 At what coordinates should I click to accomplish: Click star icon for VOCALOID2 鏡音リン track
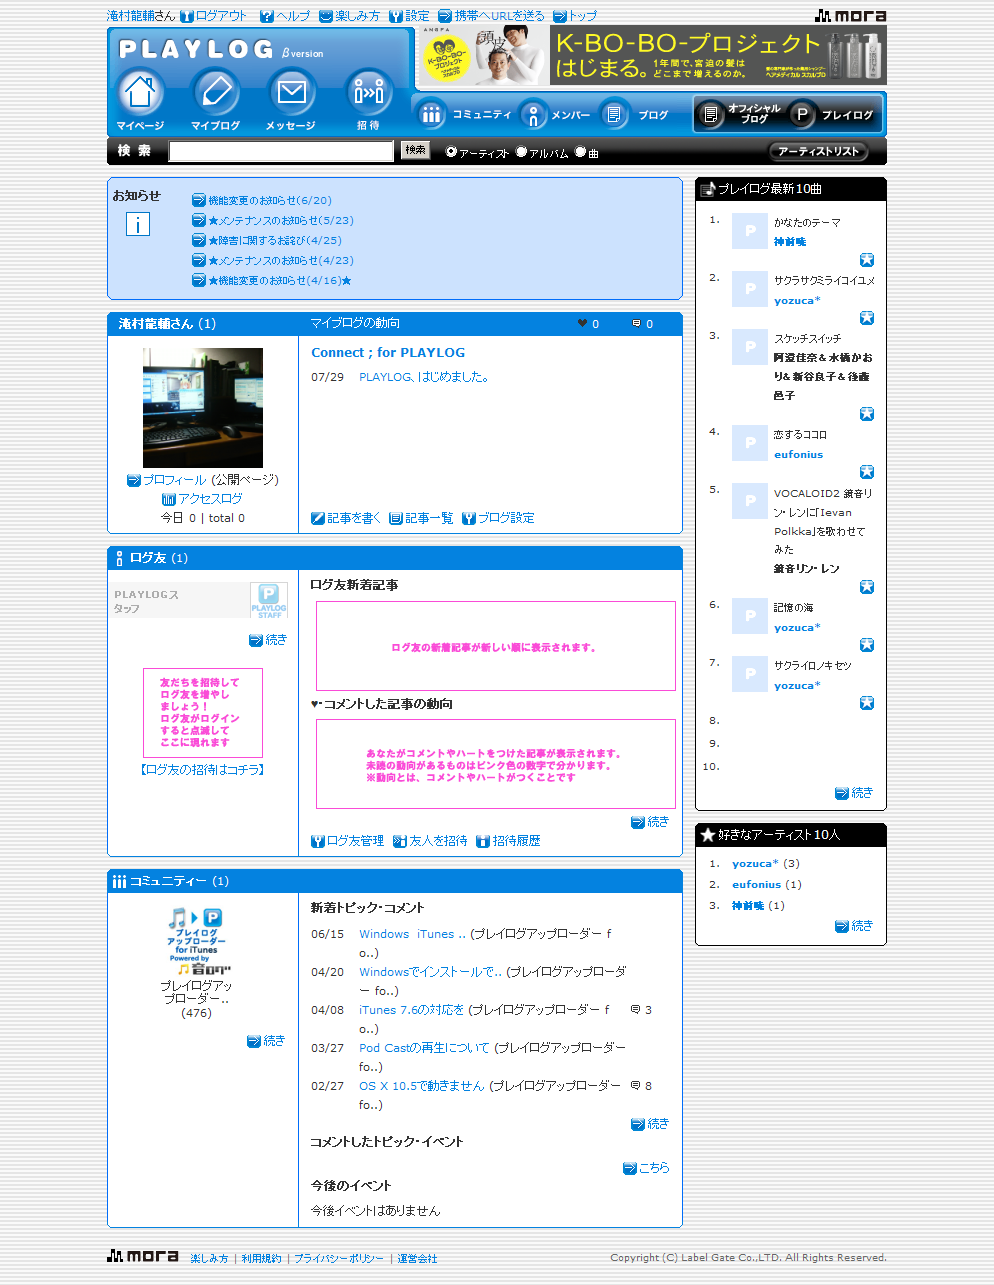click(x=867, y=587)
